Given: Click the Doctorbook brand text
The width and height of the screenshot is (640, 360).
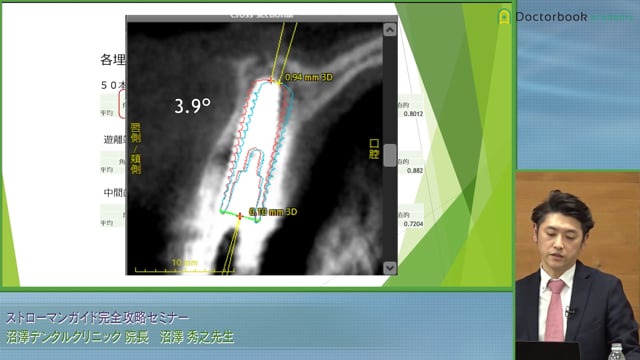Looking at the screenshot, I should pos(551,17).
